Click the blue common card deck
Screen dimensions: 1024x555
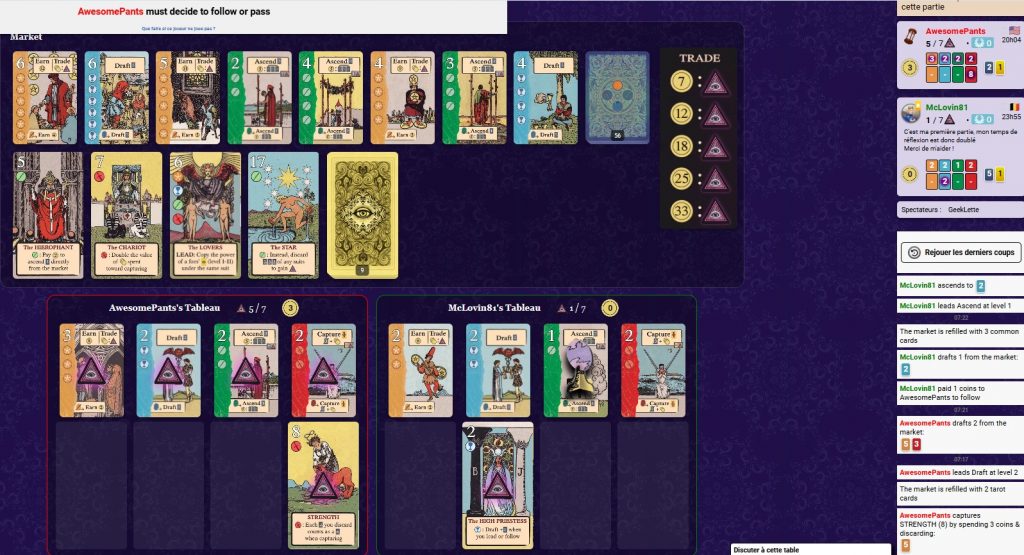(x=617, y=97)
